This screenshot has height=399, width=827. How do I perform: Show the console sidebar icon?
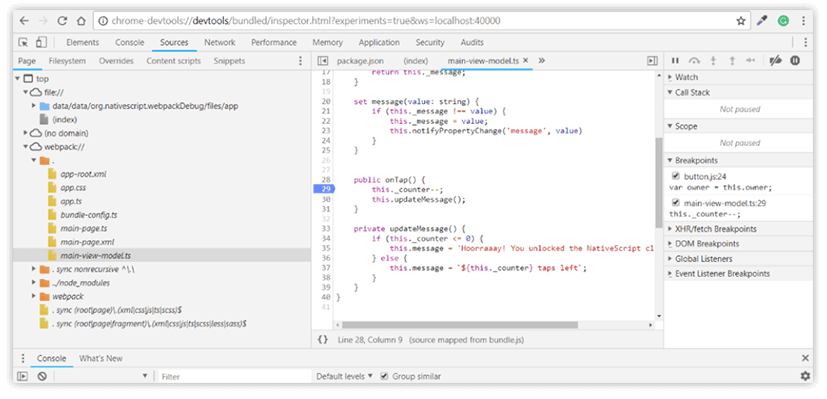tap(23, 376)
